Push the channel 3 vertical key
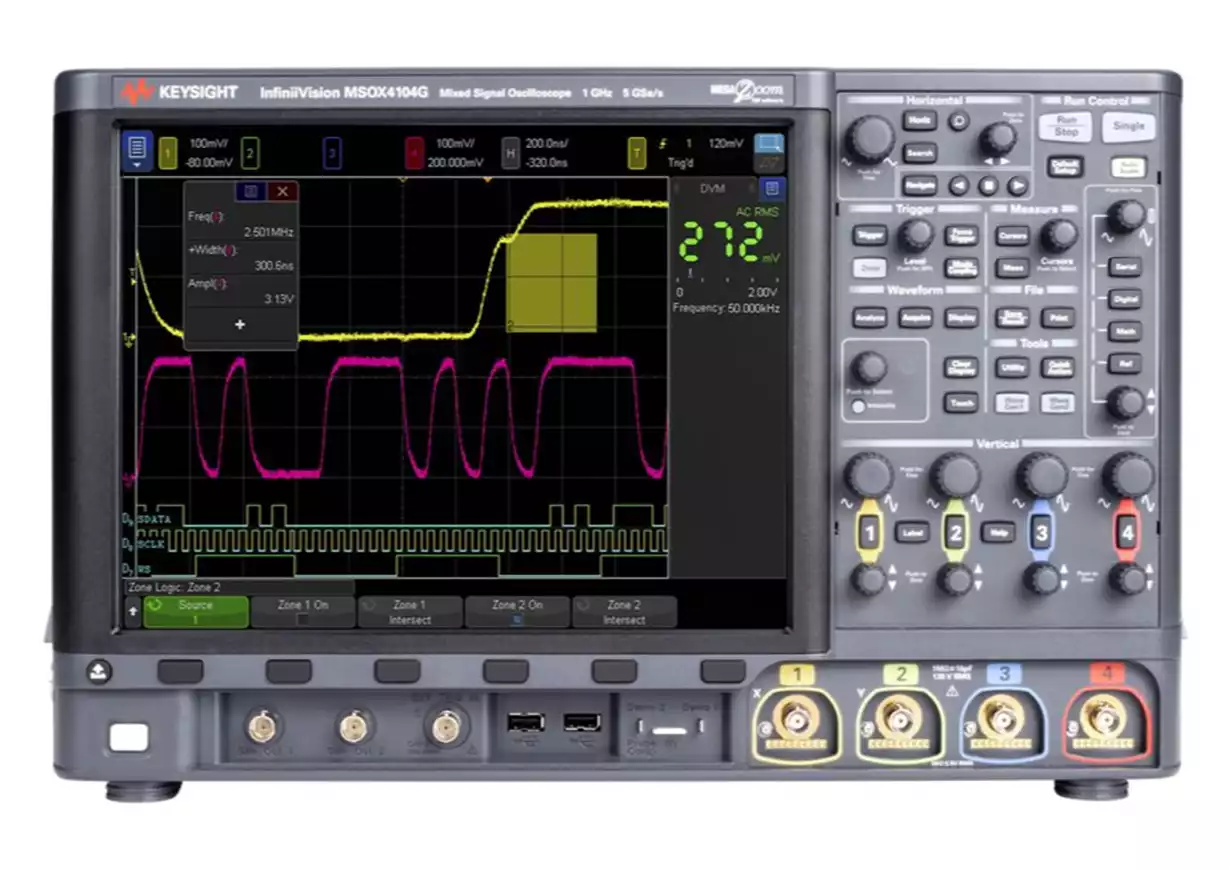The height and width of the screenshot is (870, 1230). 1041,533
